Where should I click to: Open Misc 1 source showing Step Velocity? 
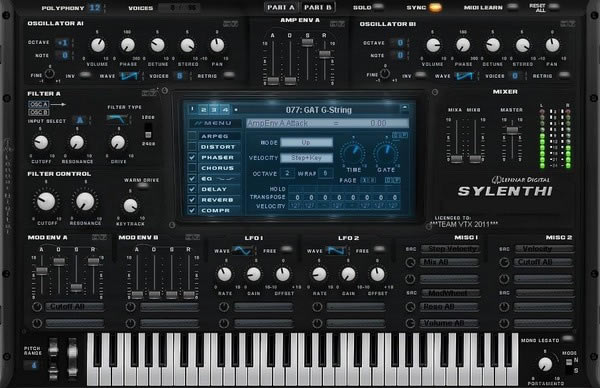click(x=450, y=249)
